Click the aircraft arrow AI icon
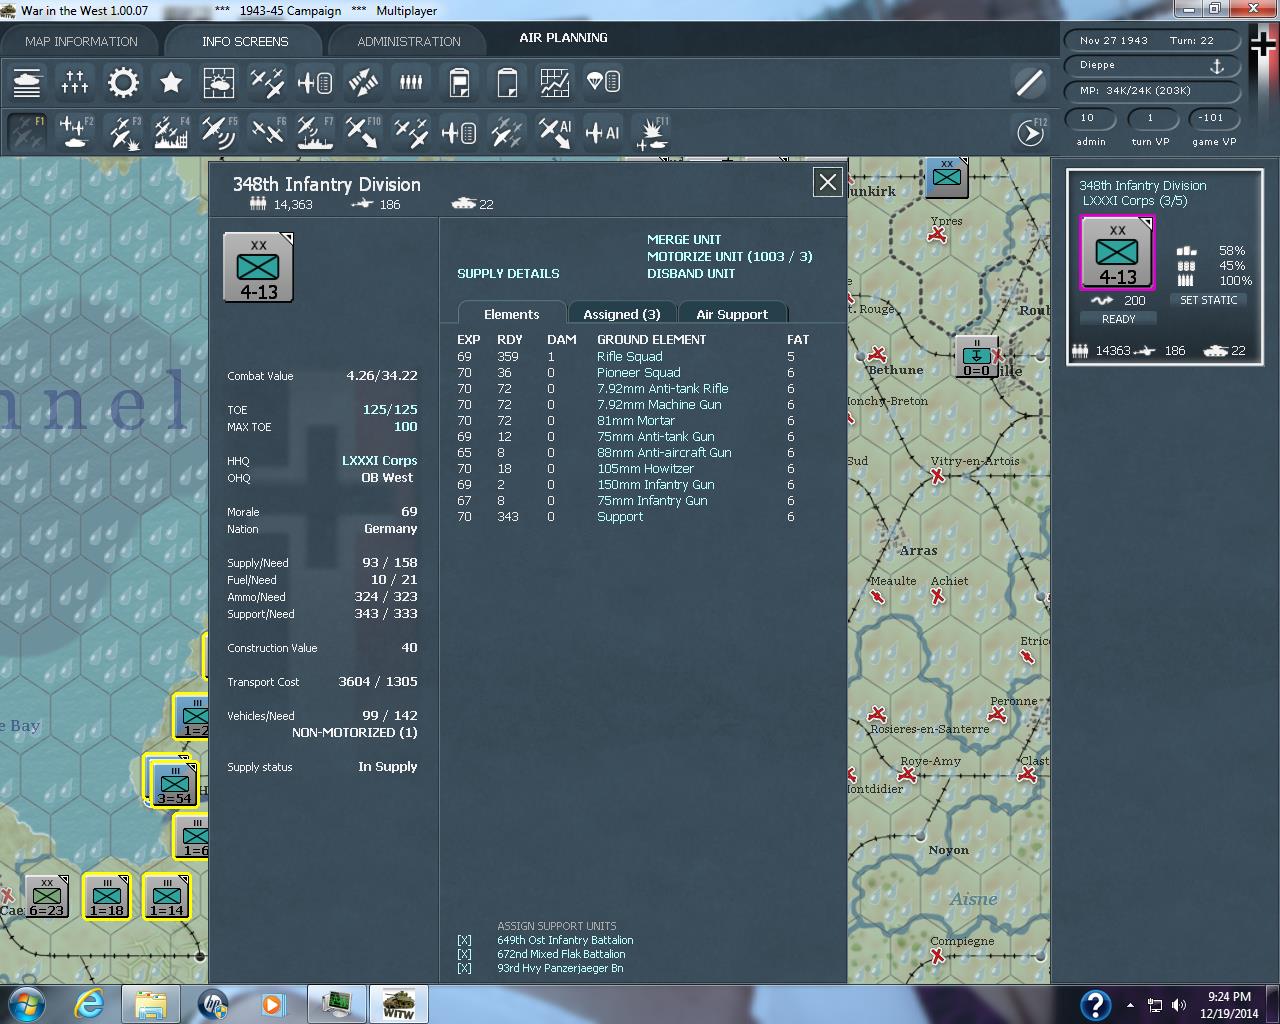 tap(555, 132)
